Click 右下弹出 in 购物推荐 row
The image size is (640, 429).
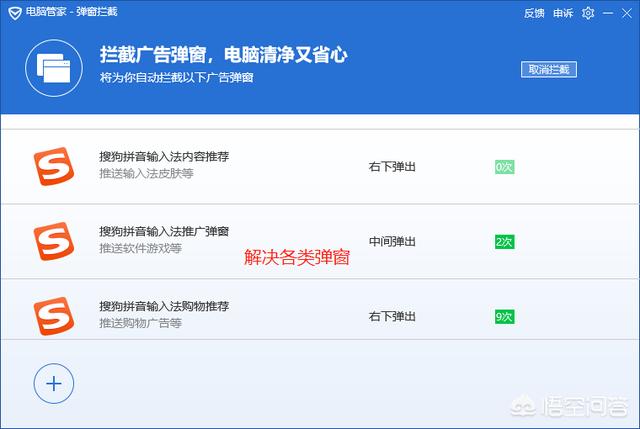click(392, 316)
